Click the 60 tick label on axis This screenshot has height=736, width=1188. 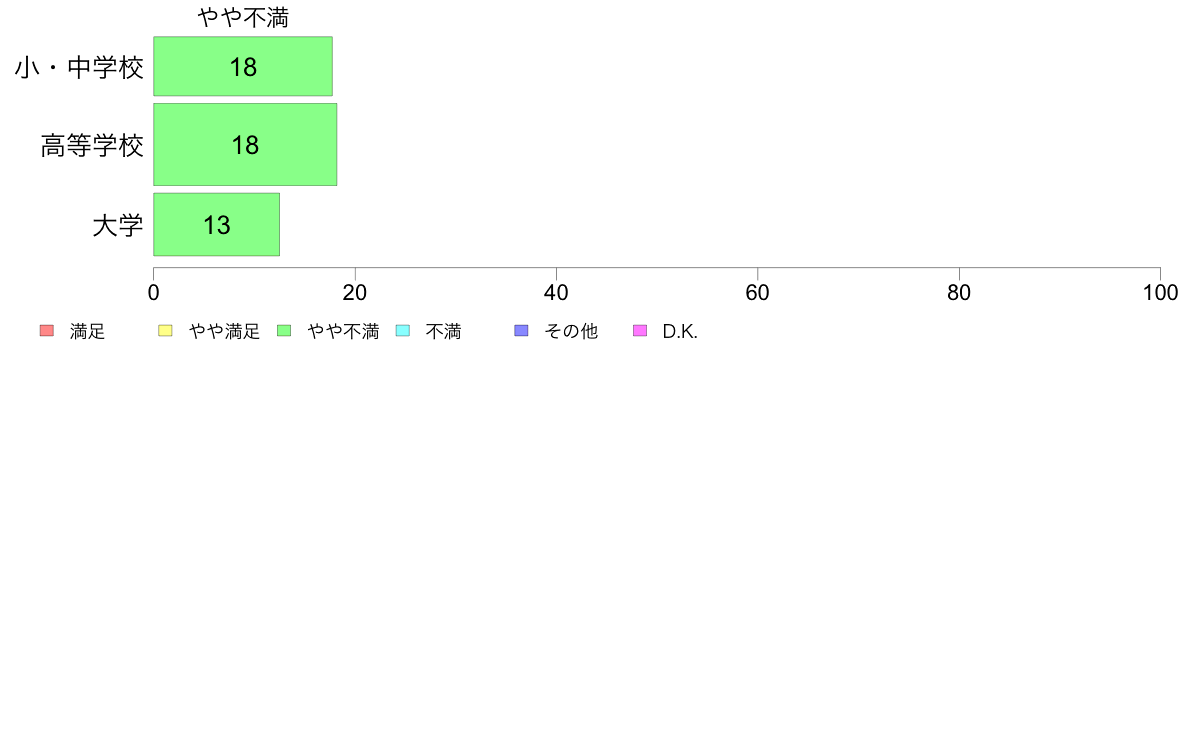(758, 293)
